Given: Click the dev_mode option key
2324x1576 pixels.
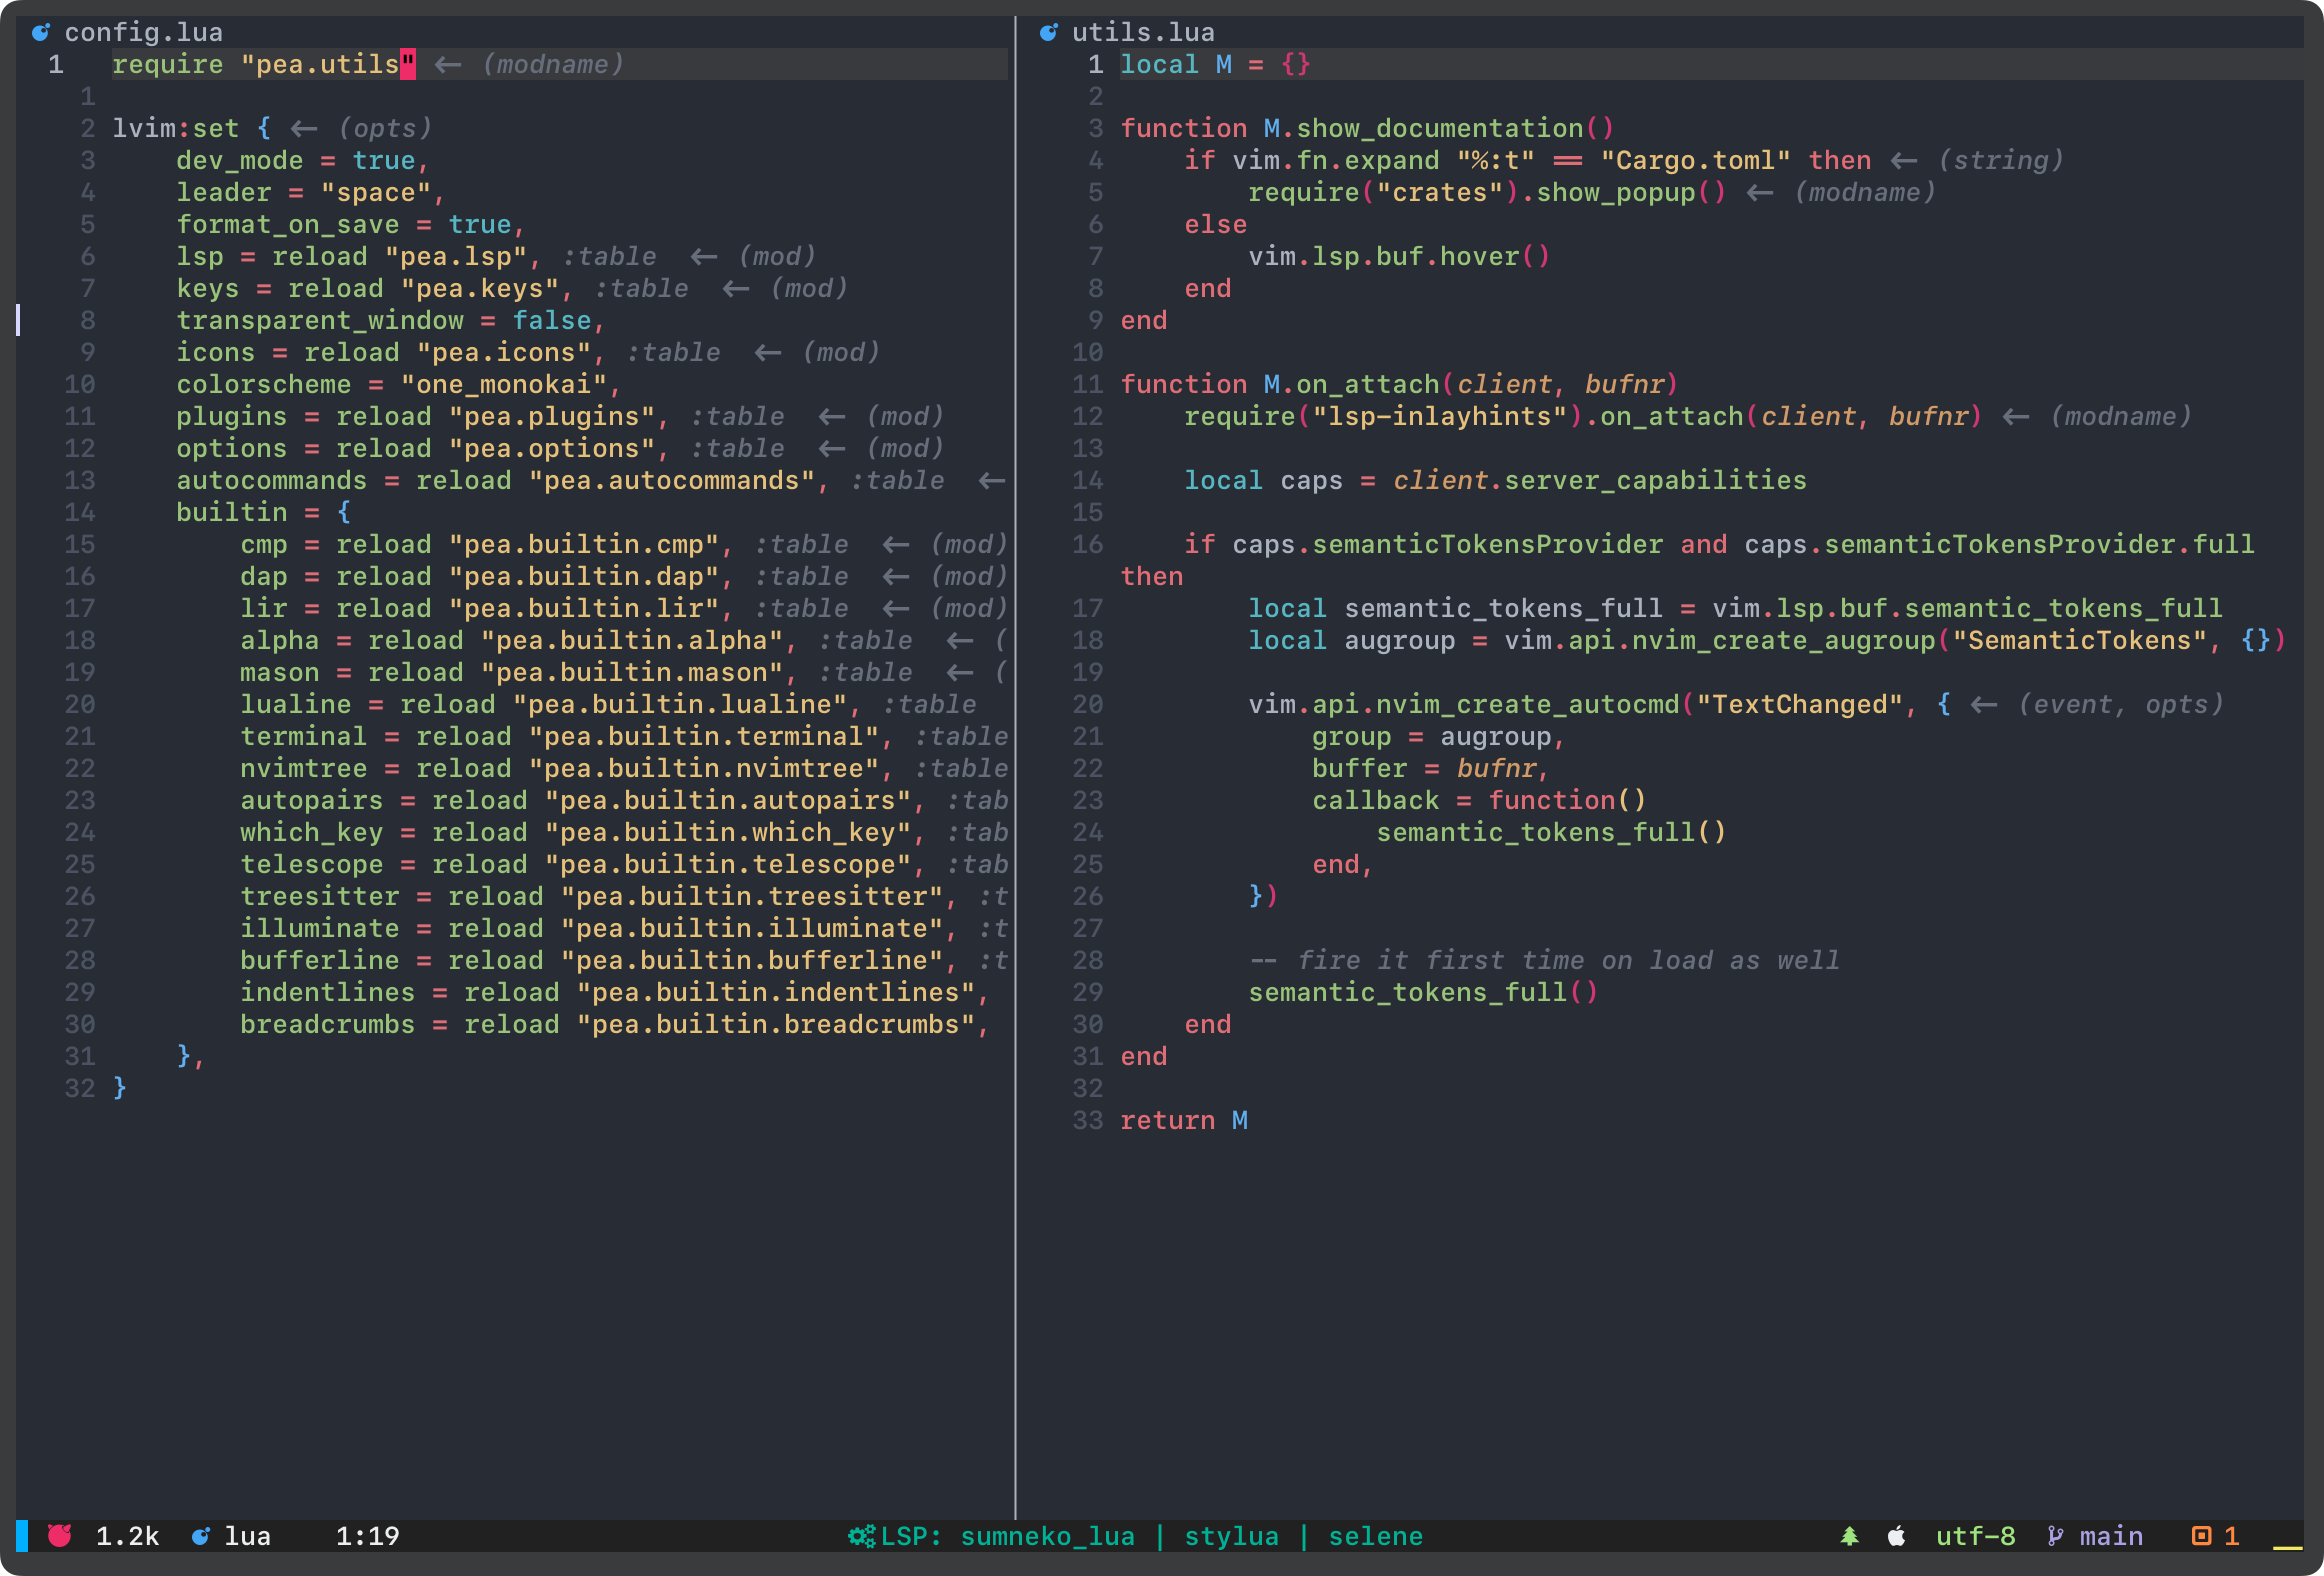Looking at the screenshot, I should pos(240,160).
